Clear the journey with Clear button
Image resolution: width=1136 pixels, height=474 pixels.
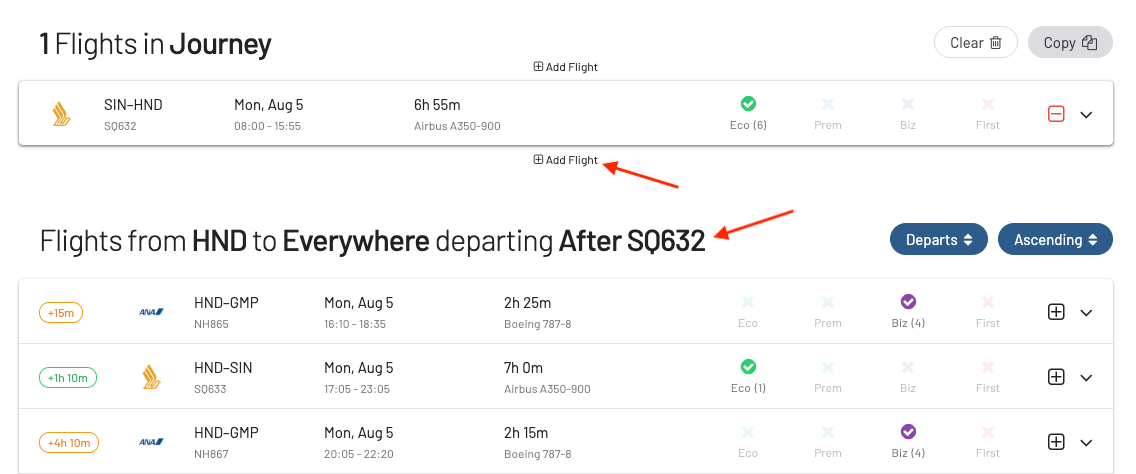[x=976, y=42]
